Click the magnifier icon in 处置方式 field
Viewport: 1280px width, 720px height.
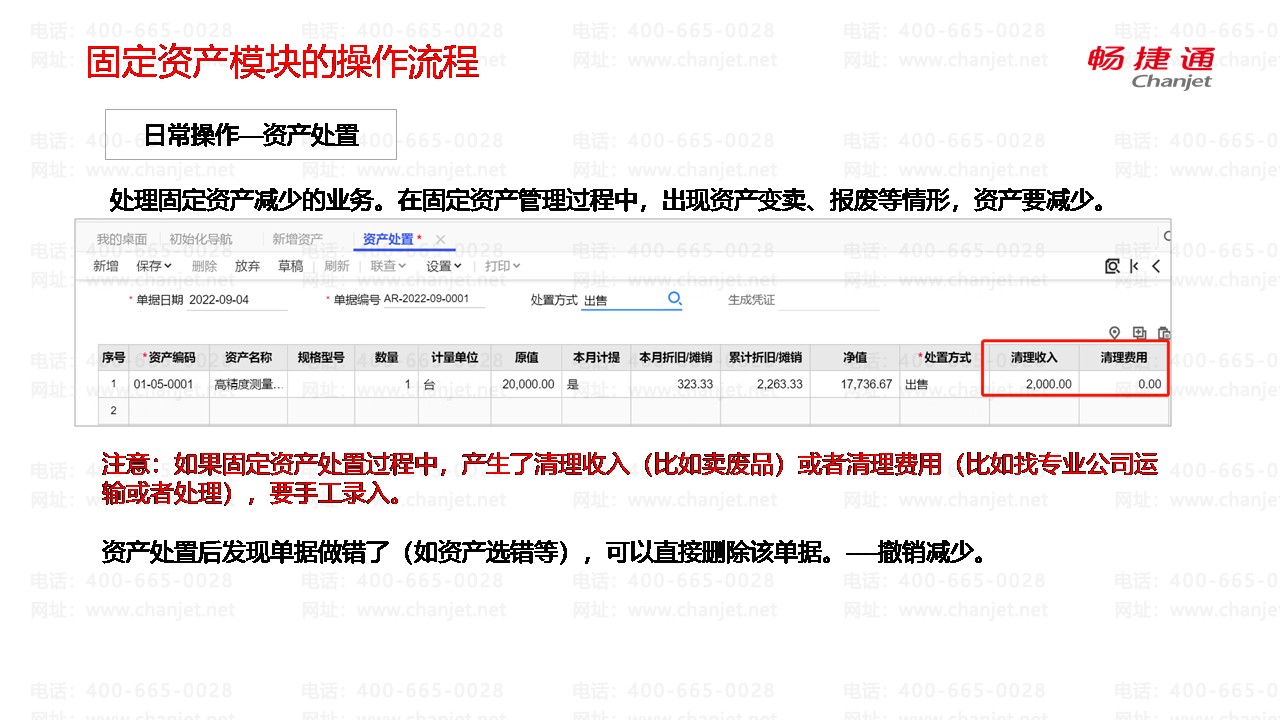point(675,298)
